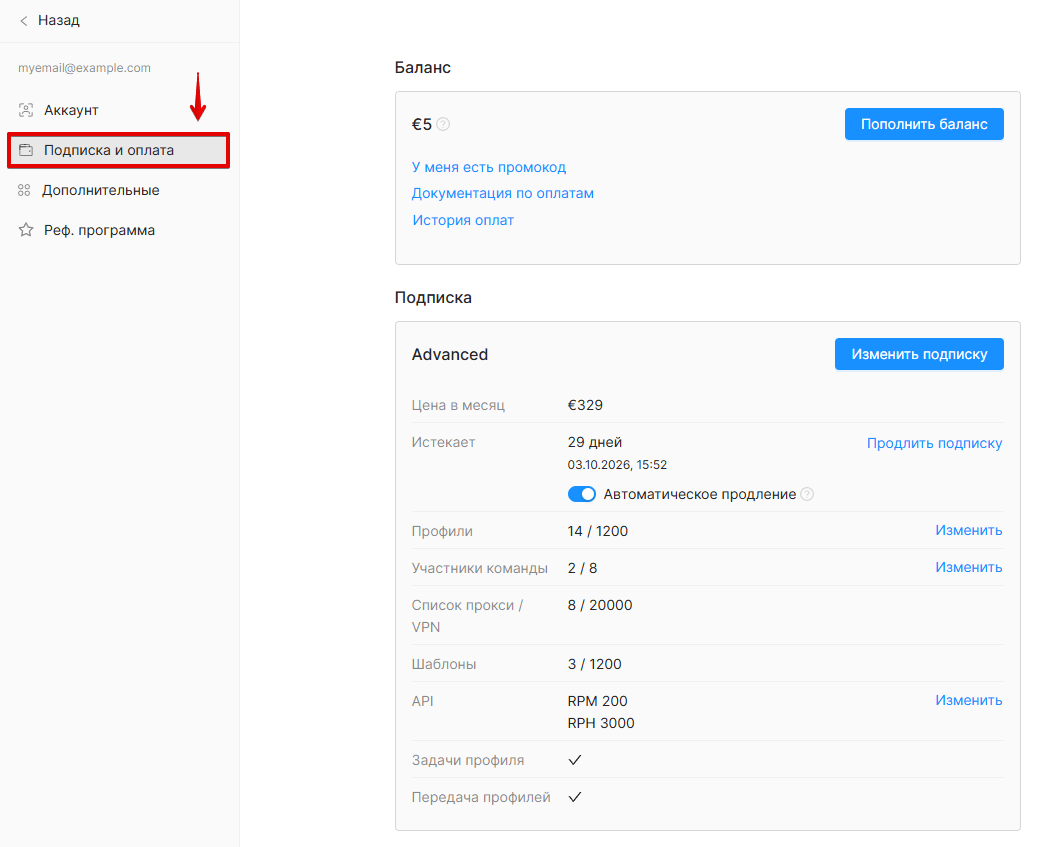Image resolution: width=1041 pixels, height=847 pixels.
Task: Click the Истекает label
Action: click(x=443, y=442)
